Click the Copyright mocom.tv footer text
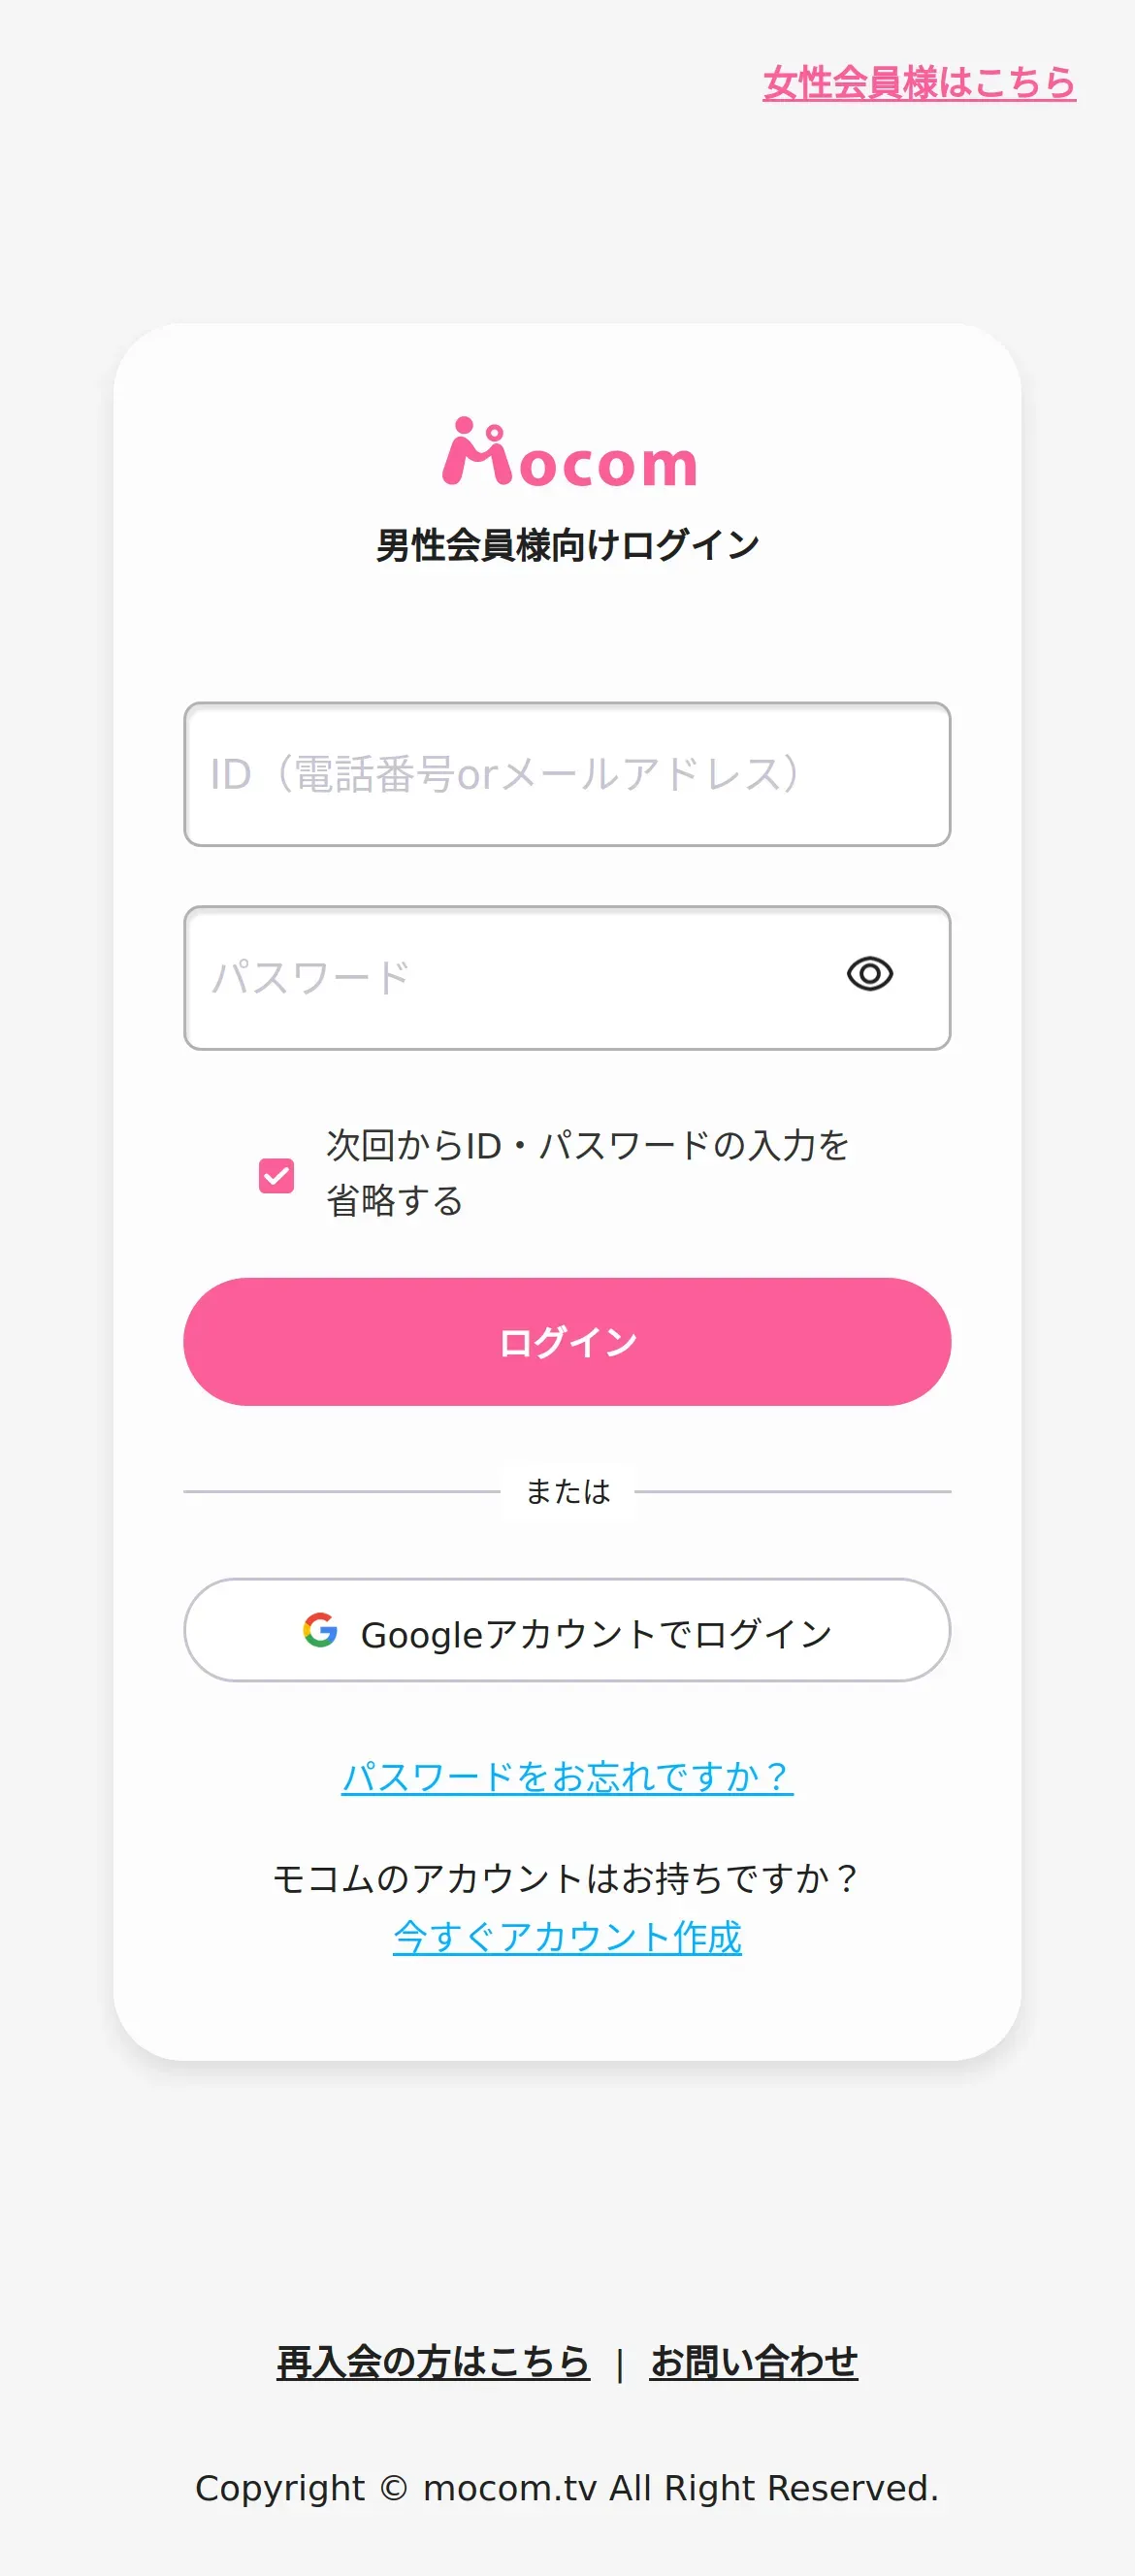The width and height of the screenshot is (1135, 2576). [567, 2487]
